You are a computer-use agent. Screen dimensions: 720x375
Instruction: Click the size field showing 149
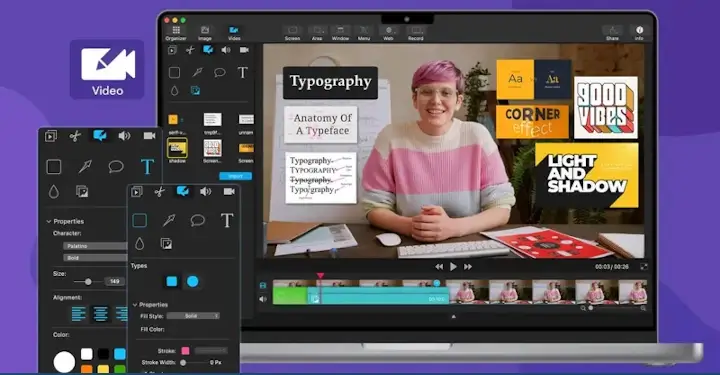(115, 281)
